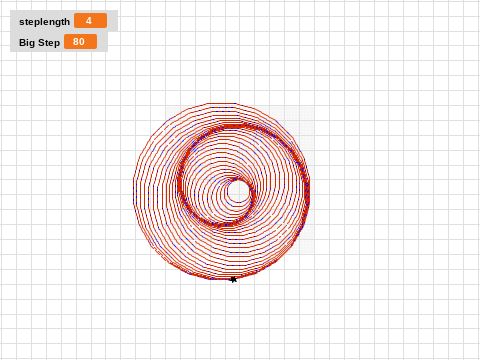
Task: Select the steplength variable label
Action: [x=44, y=22]
